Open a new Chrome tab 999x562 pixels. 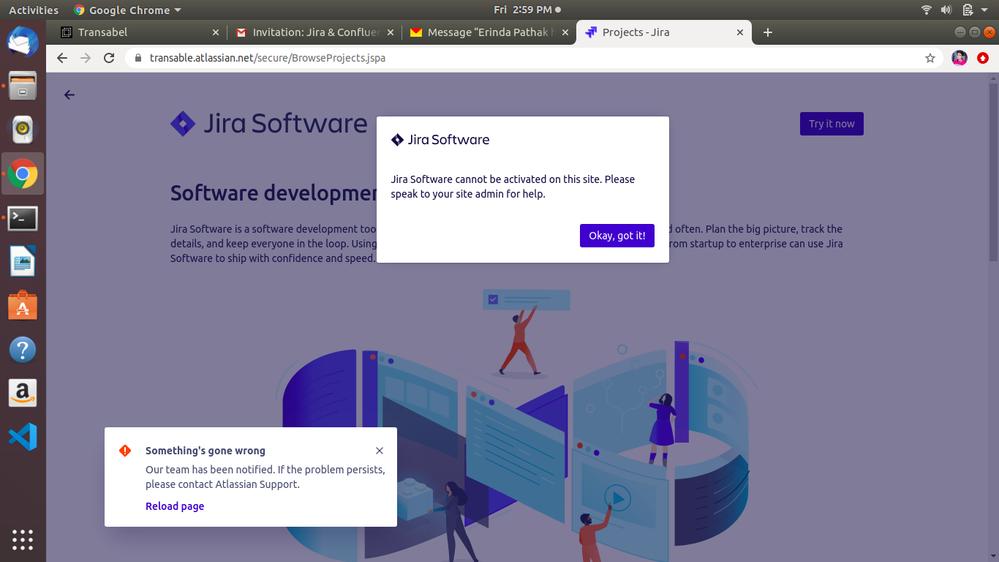pyautogui.click(x=768, y=32)
